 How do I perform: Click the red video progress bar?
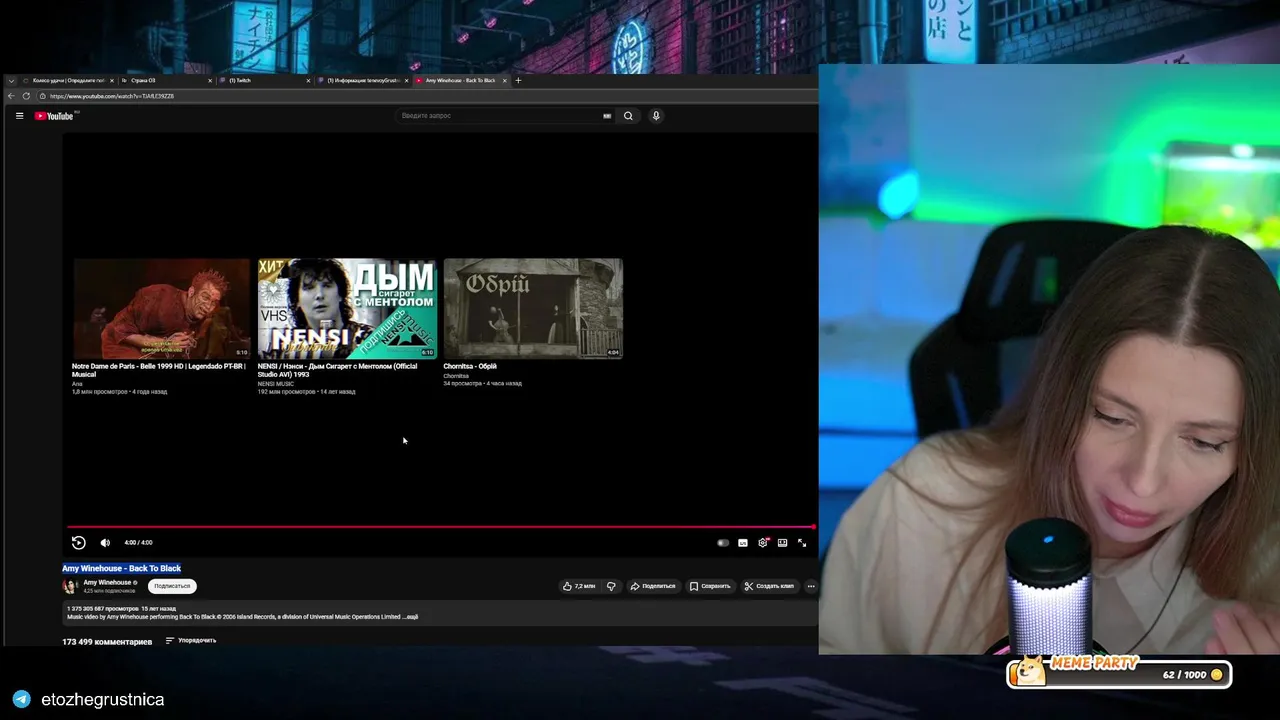(441, 526)
